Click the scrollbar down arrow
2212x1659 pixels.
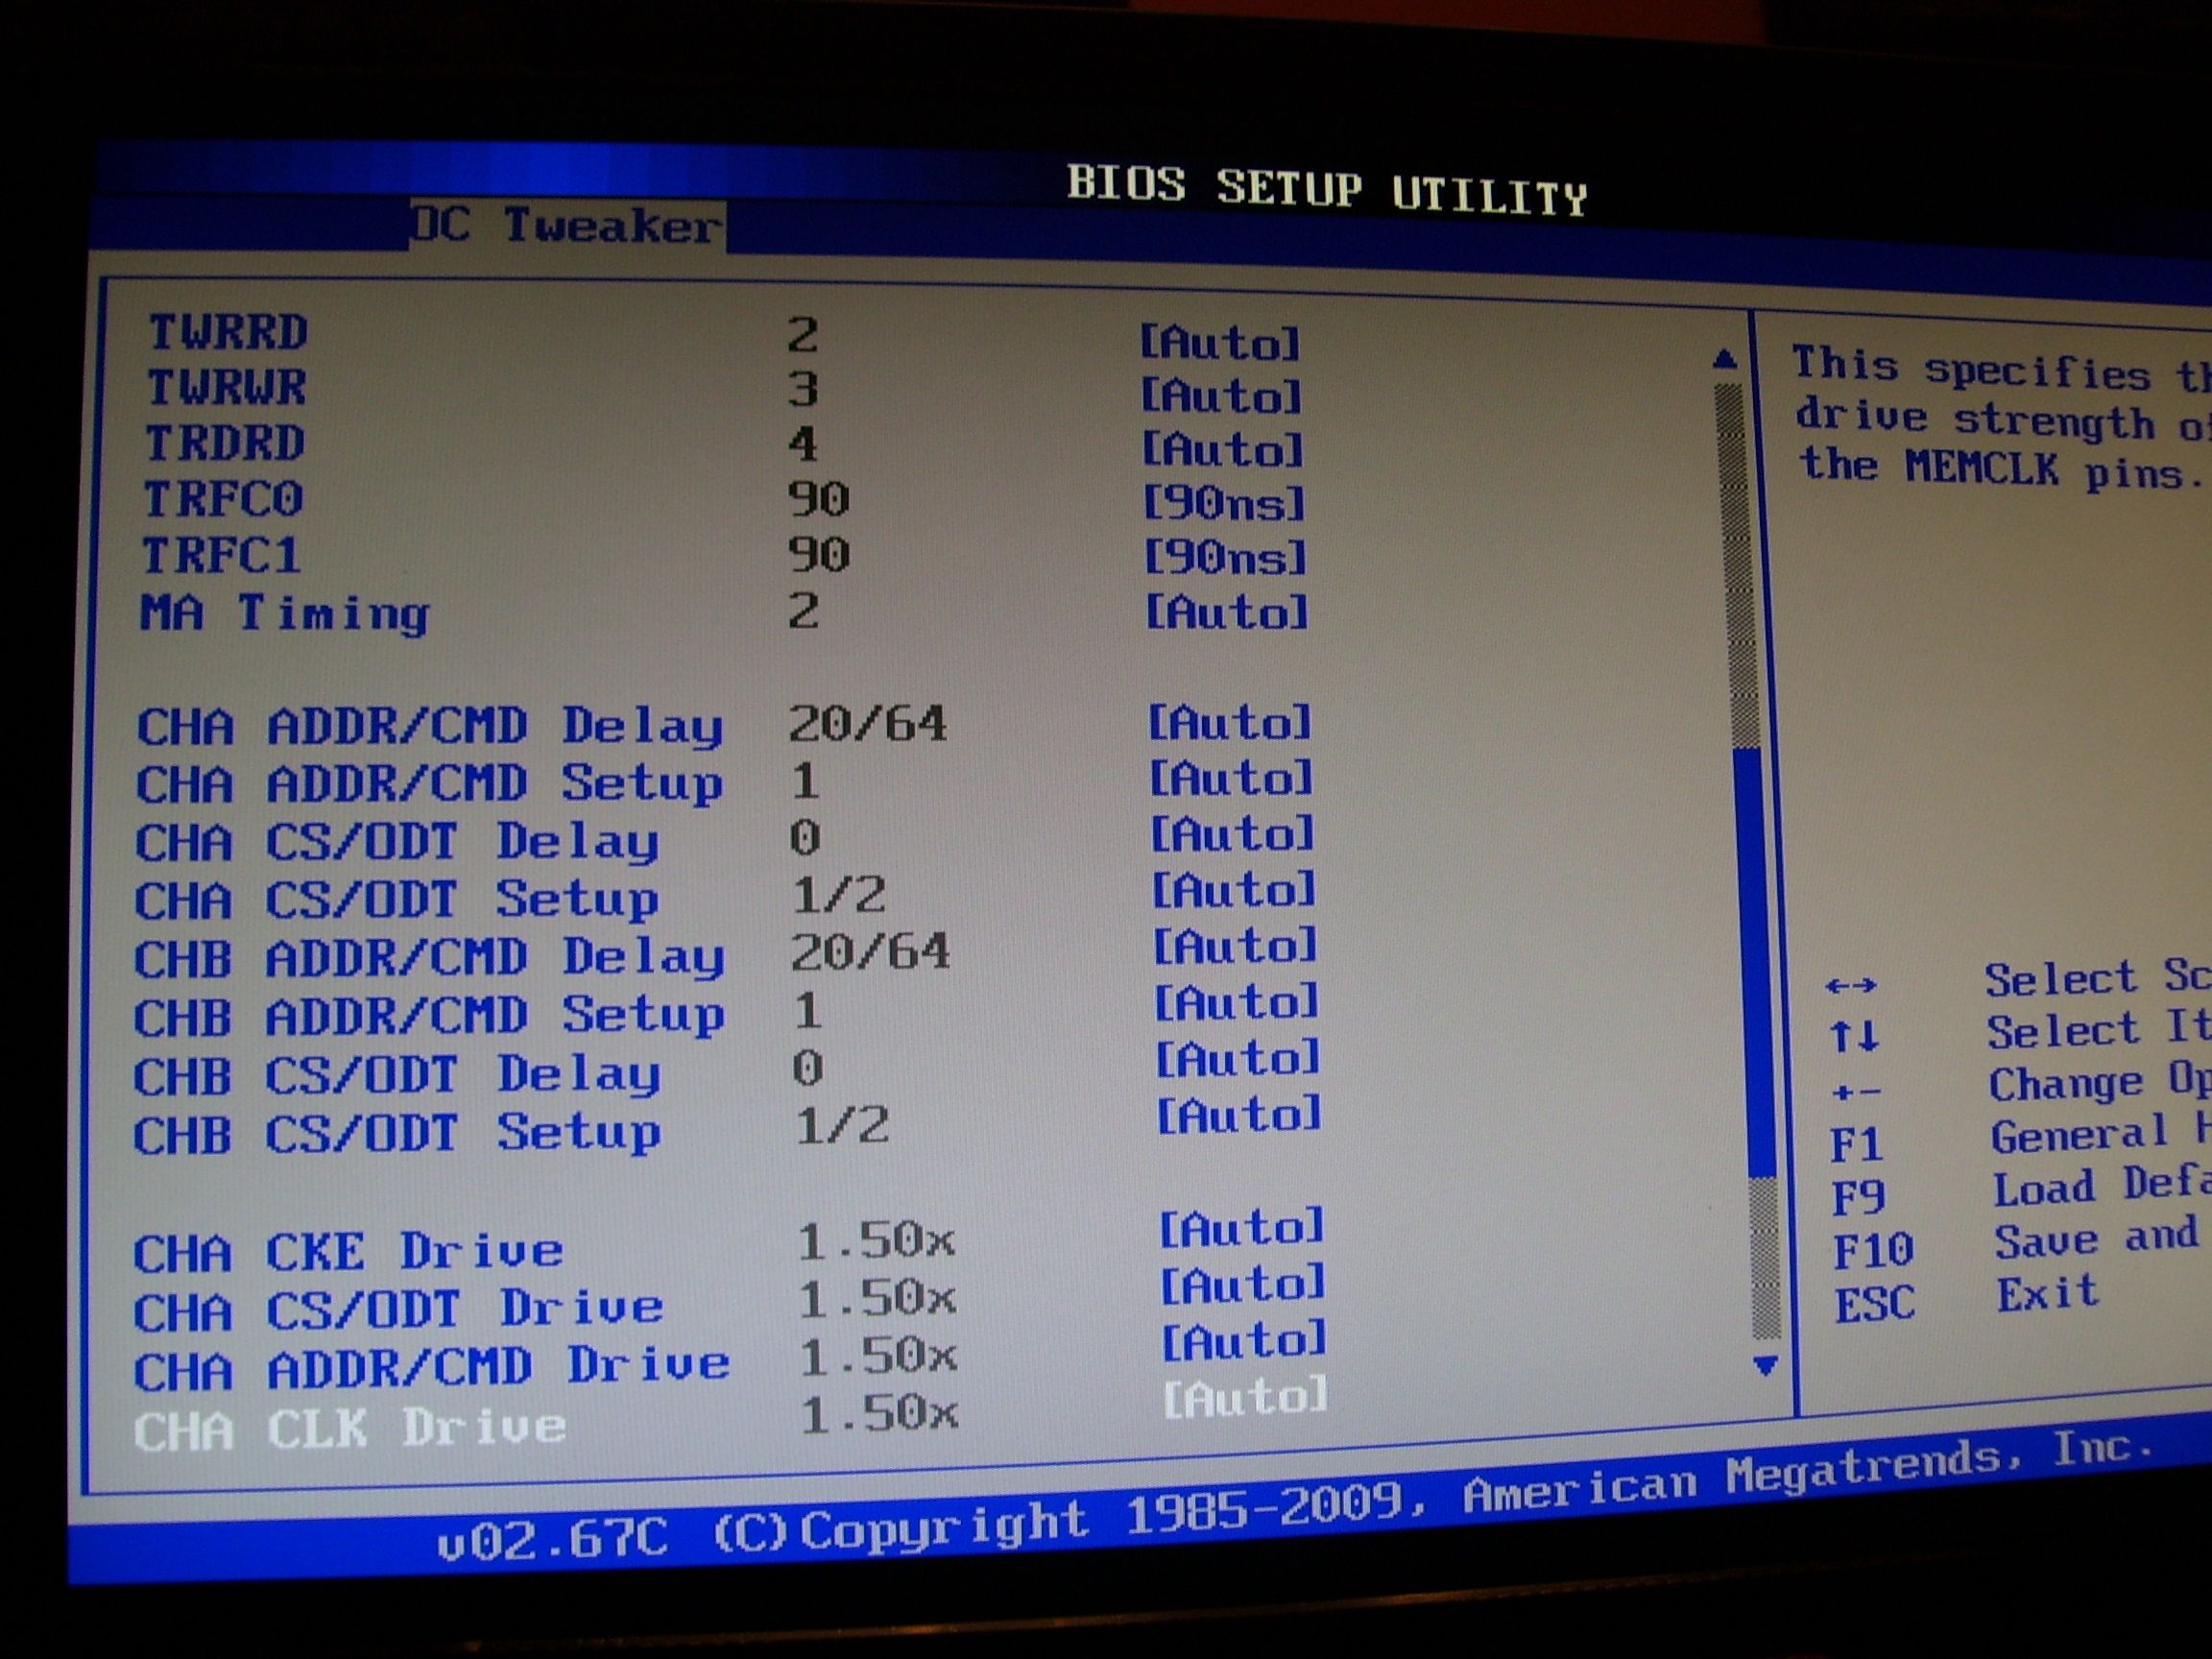[x=1765, y=1365]
